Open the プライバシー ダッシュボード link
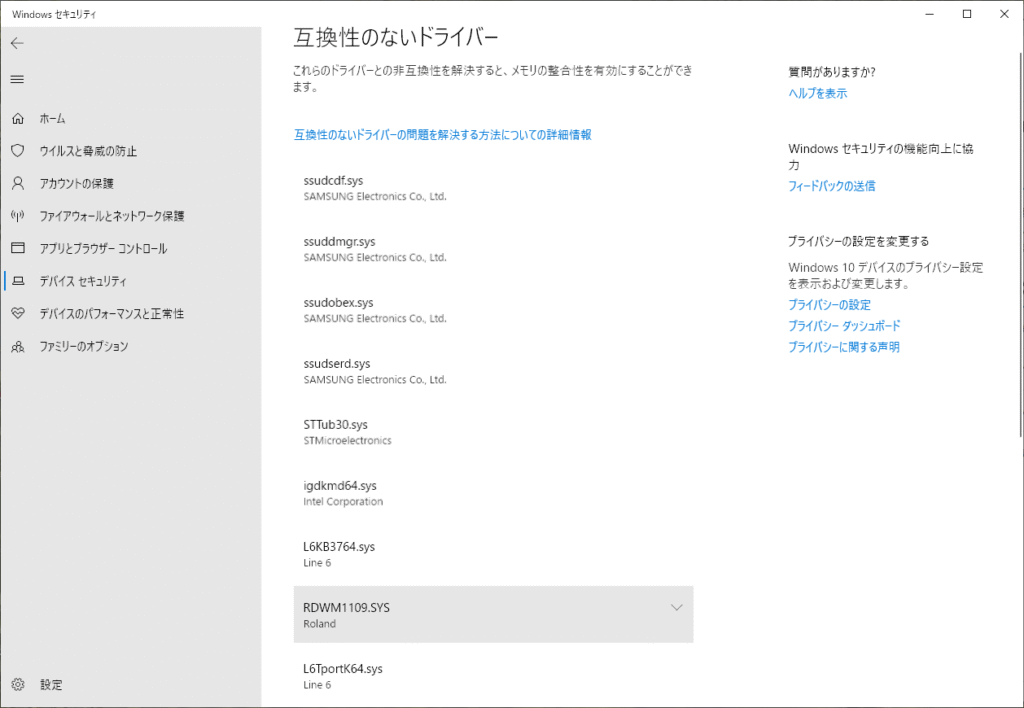Screen dimensions: 1024x708 [x=844, y=326]
